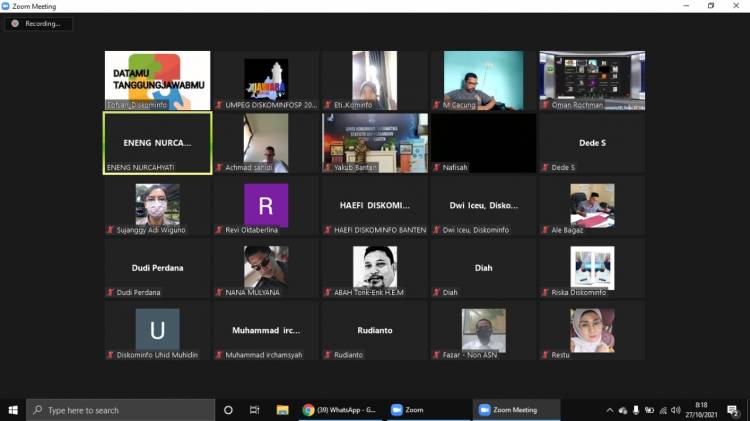Click the taskbar search box

pos(121,410)
